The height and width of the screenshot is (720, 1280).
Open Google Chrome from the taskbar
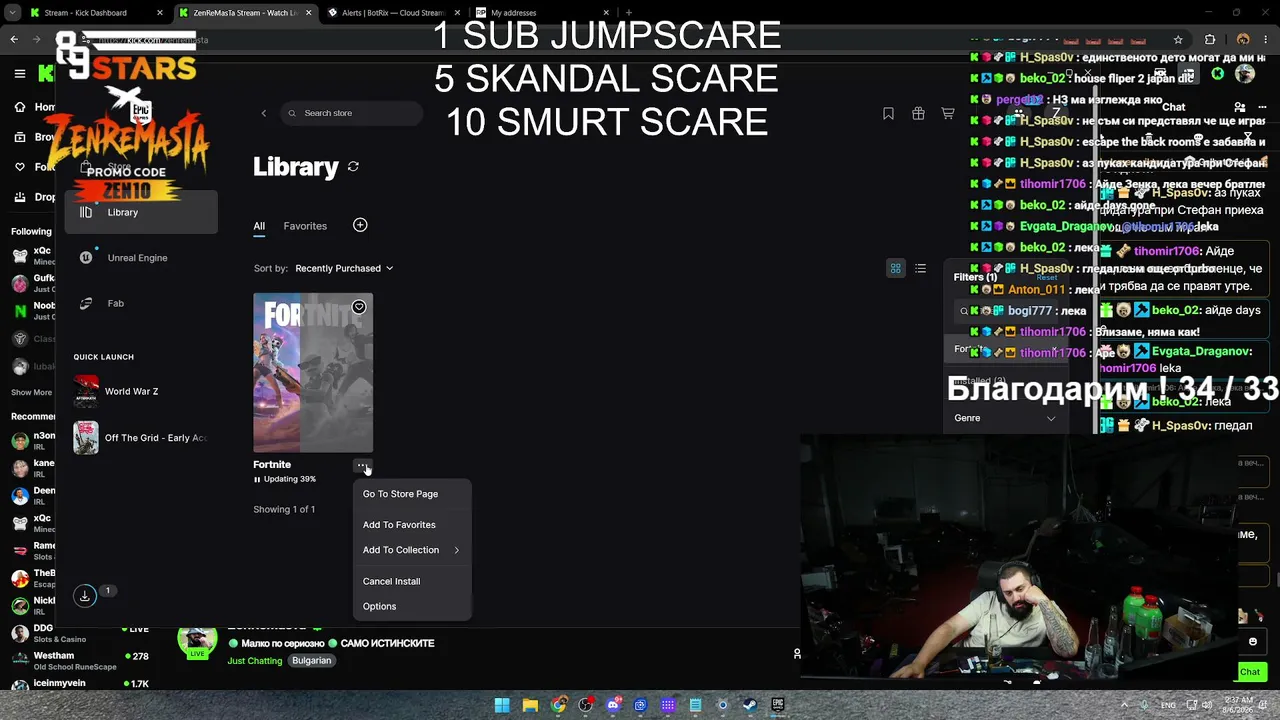tap(558, 705)
